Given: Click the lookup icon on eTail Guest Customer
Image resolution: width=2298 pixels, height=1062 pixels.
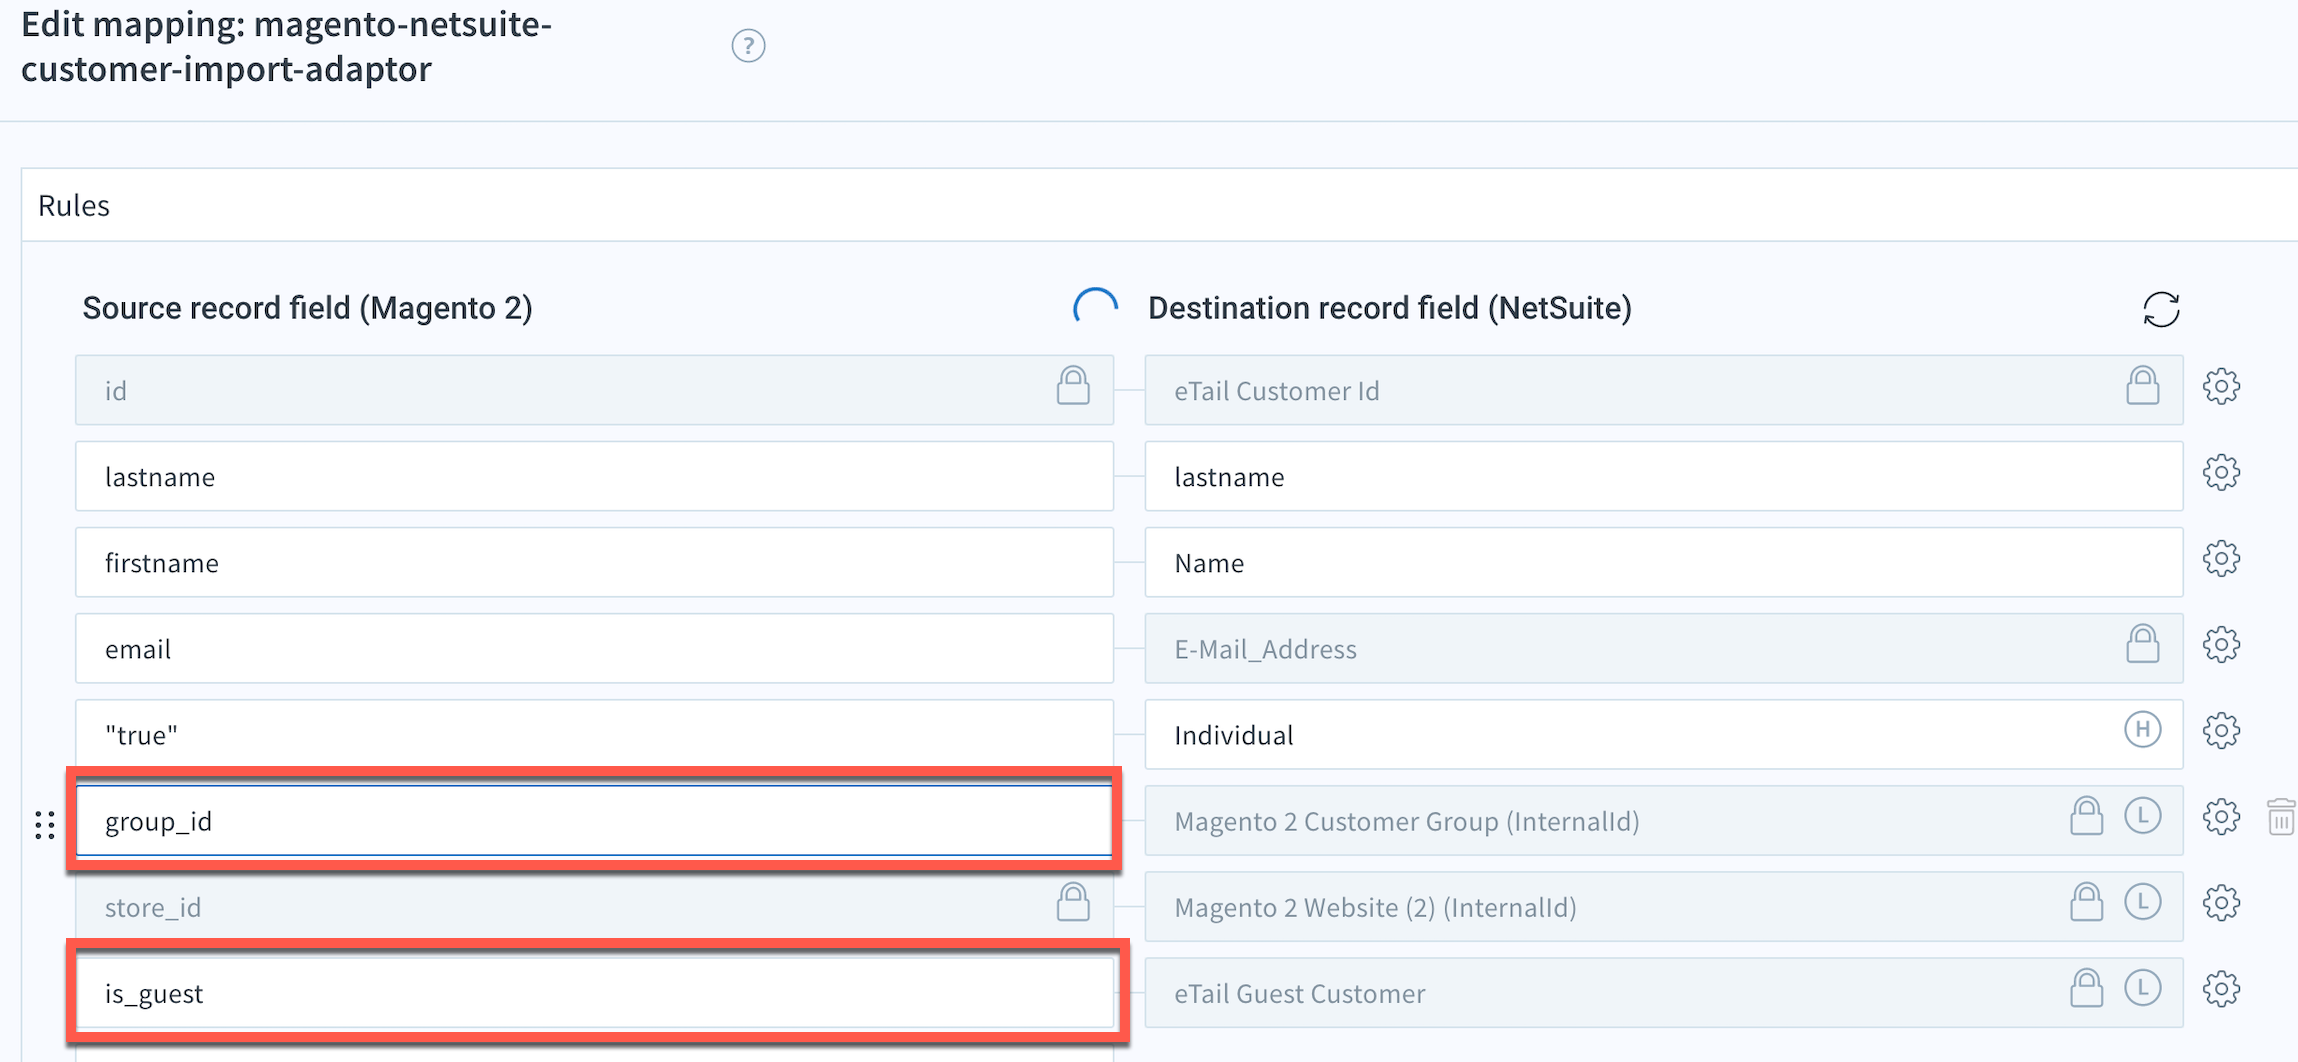Looking at the screenshot, I should click(x=2143, y=988).
